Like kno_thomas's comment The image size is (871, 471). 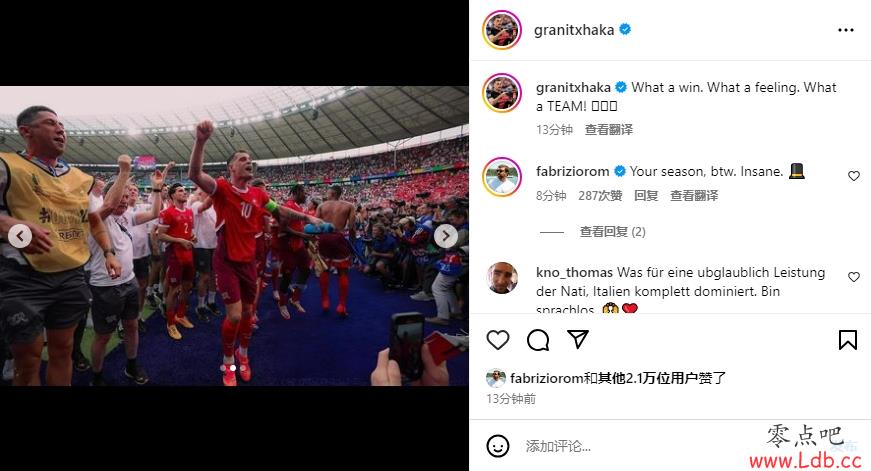854,277
